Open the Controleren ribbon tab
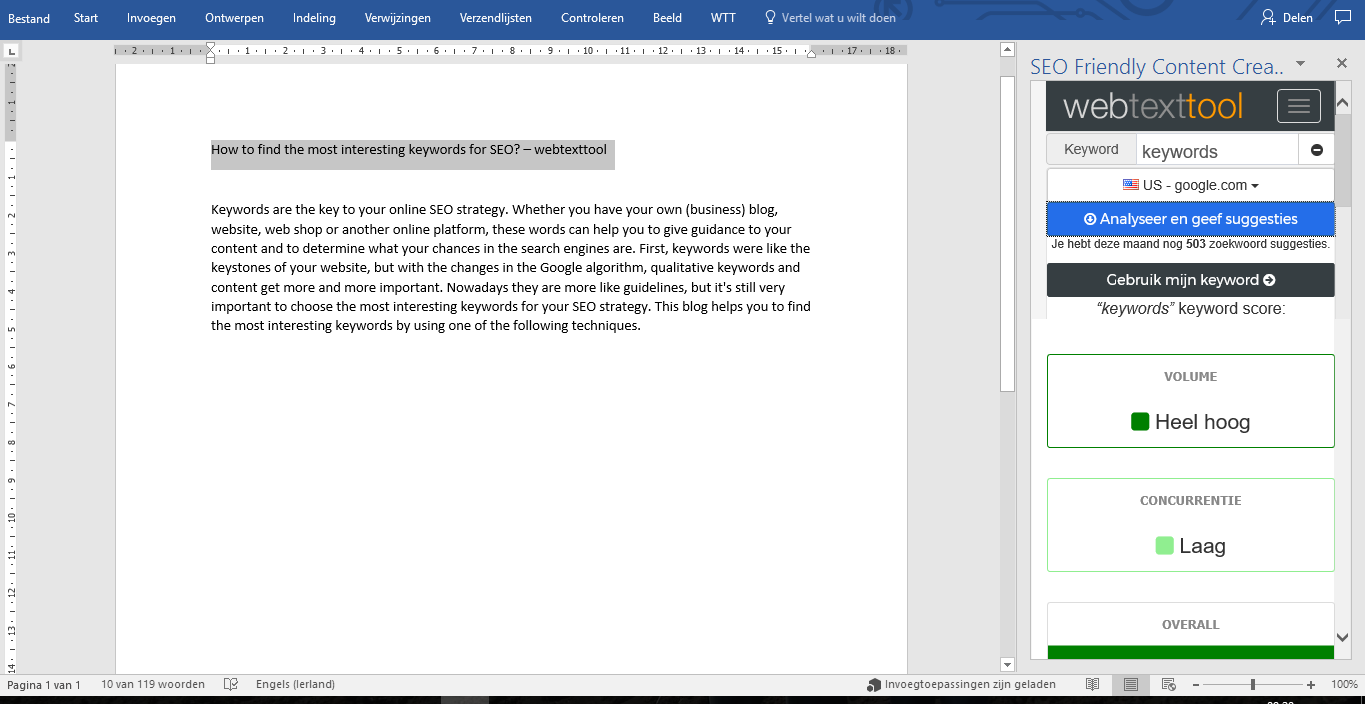Viewport: 1365px width, 704px height. 592,18
